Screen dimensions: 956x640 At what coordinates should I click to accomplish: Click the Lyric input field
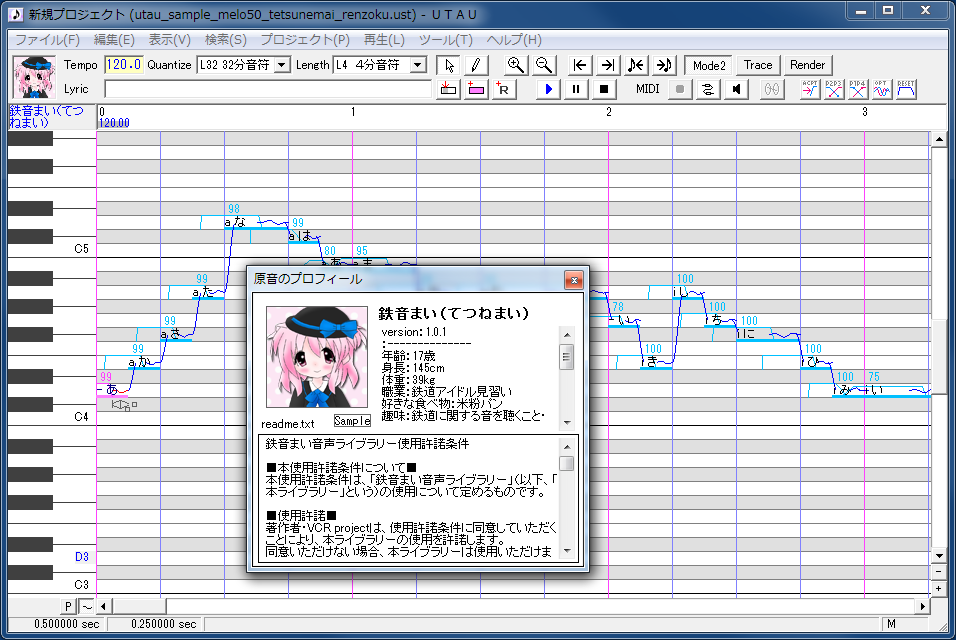pyautogui.click(x=268, y=89)
